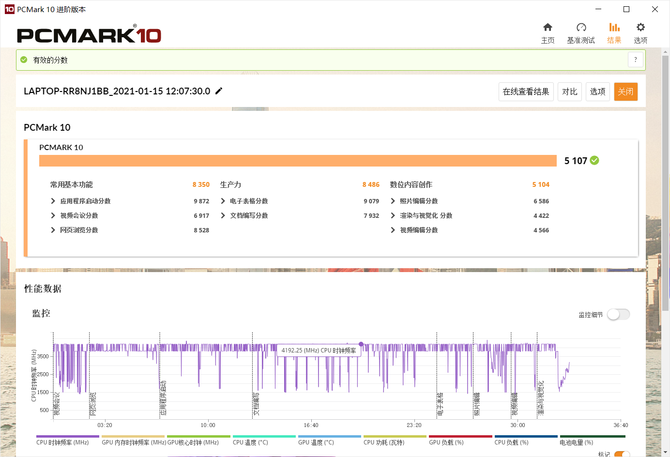The width and height of the screenshot is (670, 457).
Task: Toggle the monitoring details (监控细节) switch
Action: click(x=618, y=314)
